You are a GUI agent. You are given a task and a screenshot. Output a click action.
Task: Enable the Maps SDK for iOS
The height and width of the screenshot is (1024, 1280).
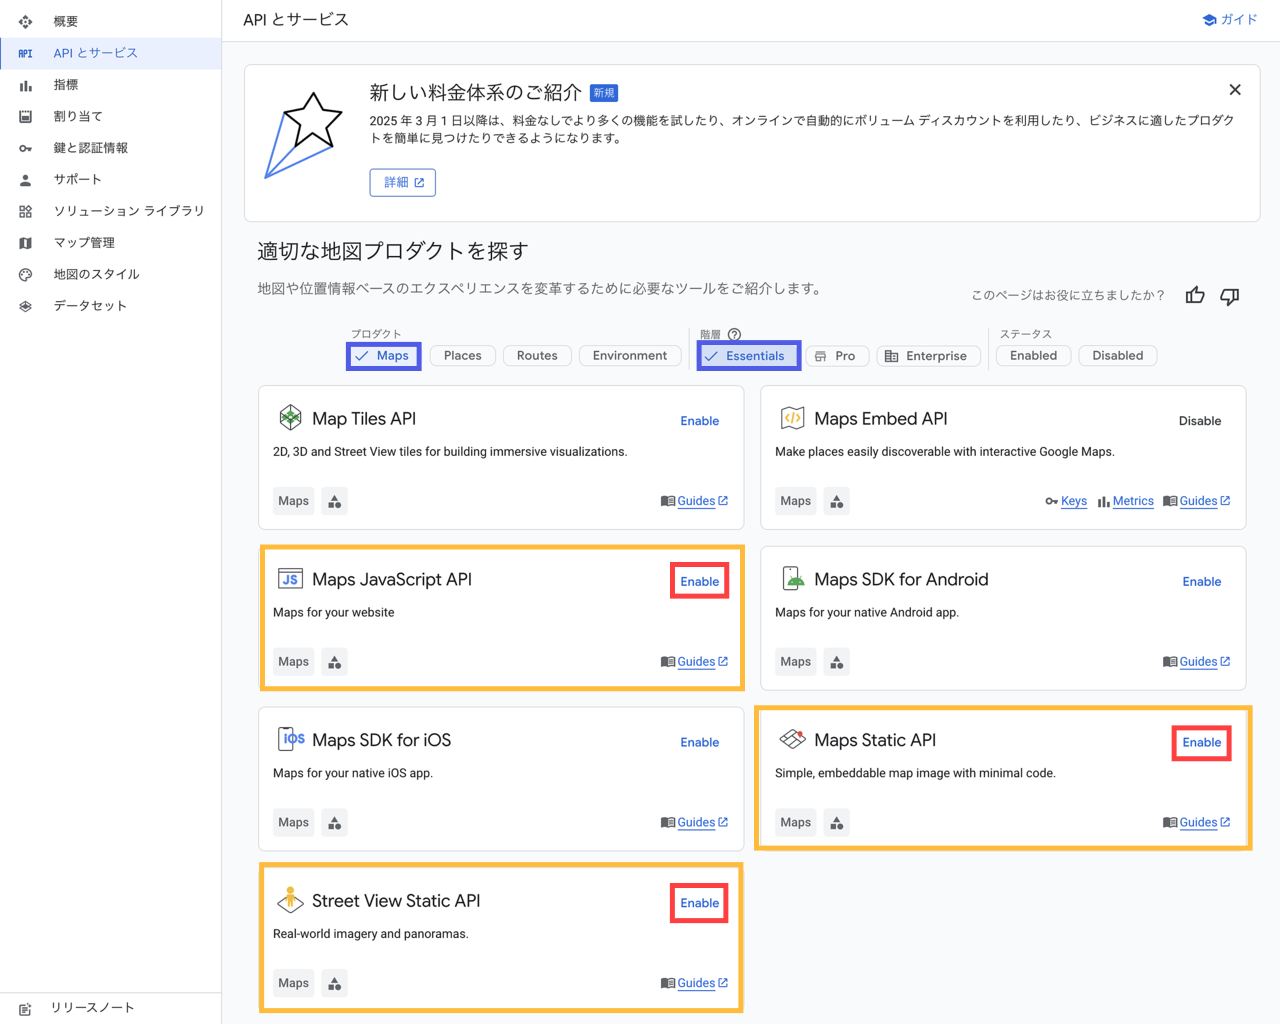pos(700,743)
